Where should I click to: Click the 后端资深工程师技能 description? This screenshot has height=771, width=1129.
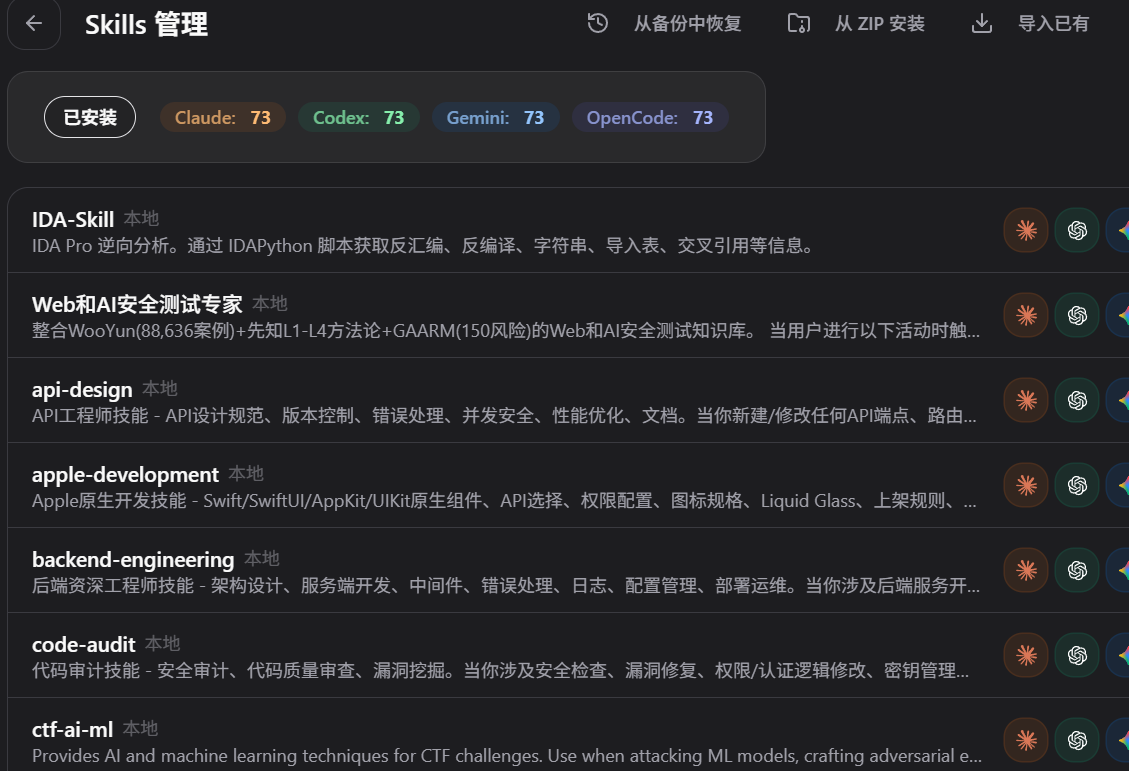[x=505, y=586]
